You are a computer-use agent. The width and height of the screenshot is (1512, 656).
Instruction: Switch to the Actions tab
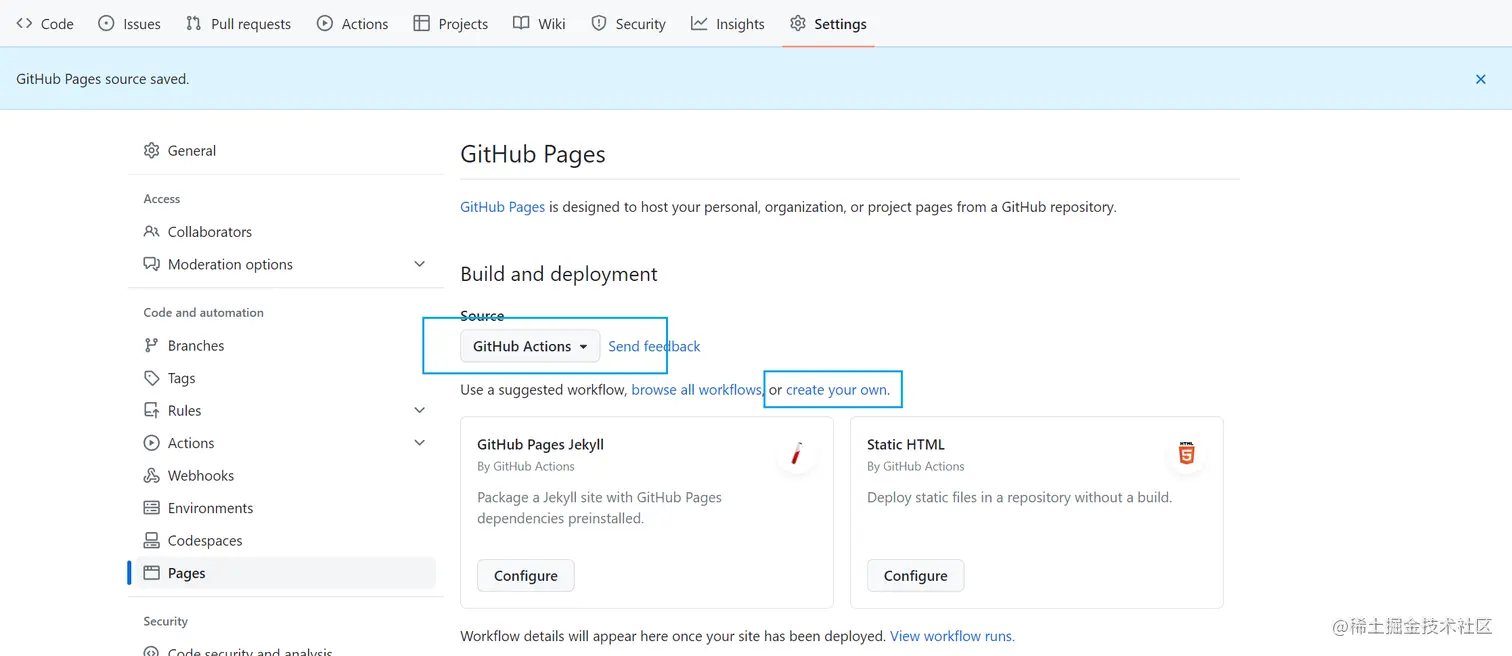tap(352, 24)
